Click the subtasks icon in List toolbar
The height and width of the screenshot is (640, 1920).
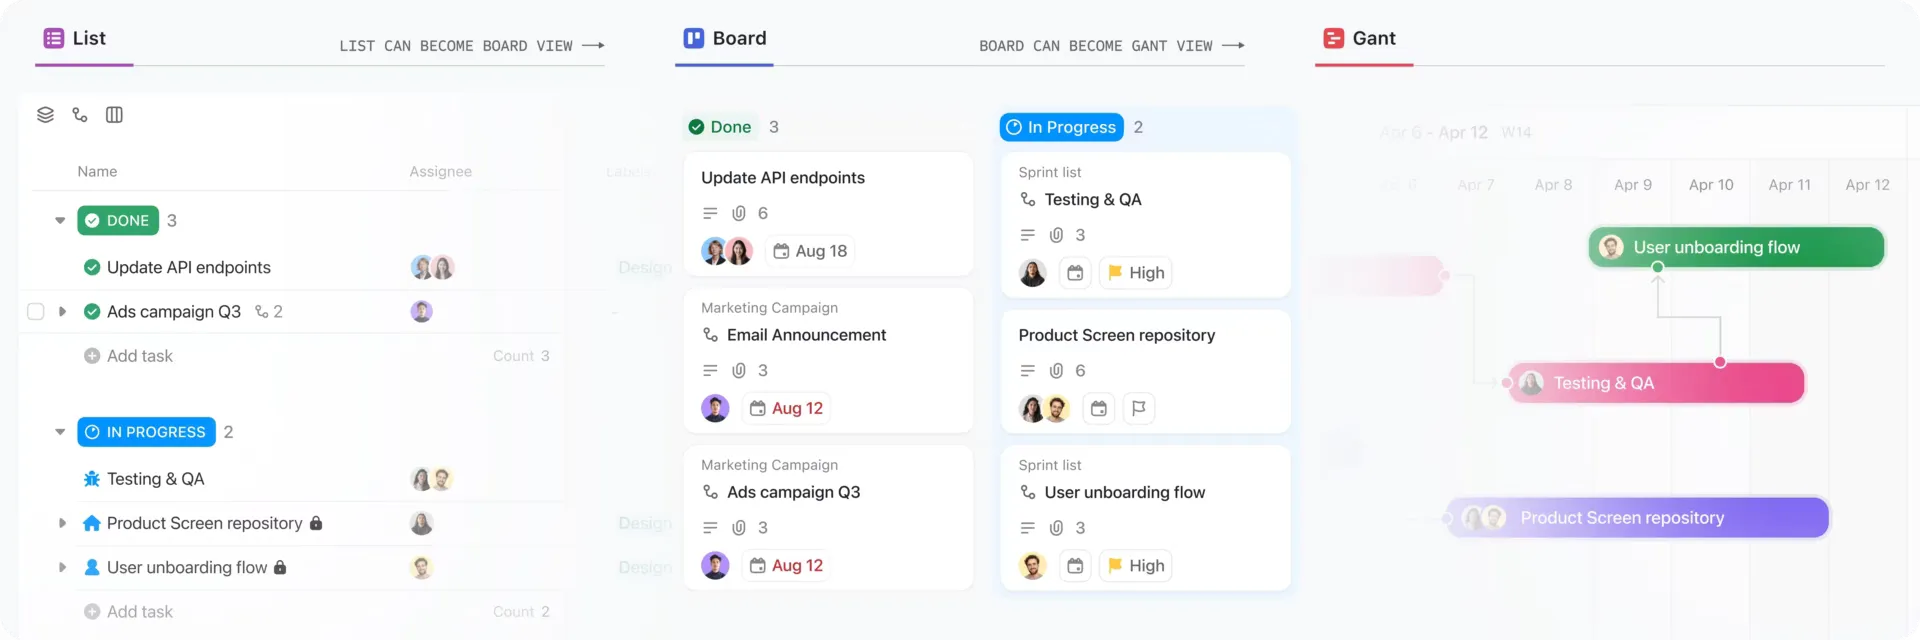80,115
